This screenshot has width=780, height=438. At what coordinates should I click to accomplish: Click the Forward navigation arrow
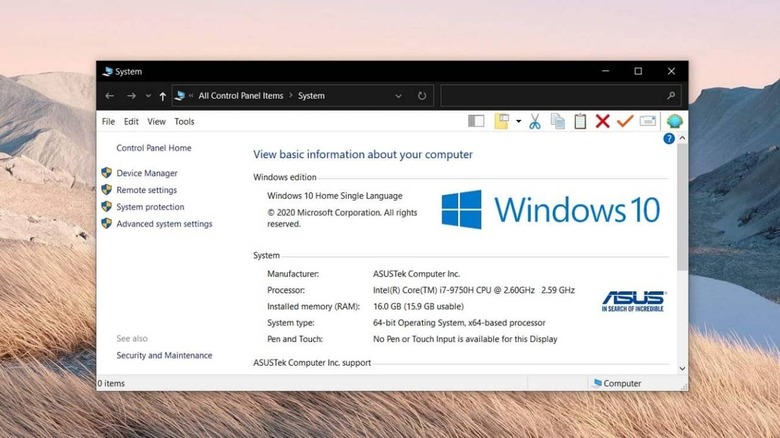131,96
